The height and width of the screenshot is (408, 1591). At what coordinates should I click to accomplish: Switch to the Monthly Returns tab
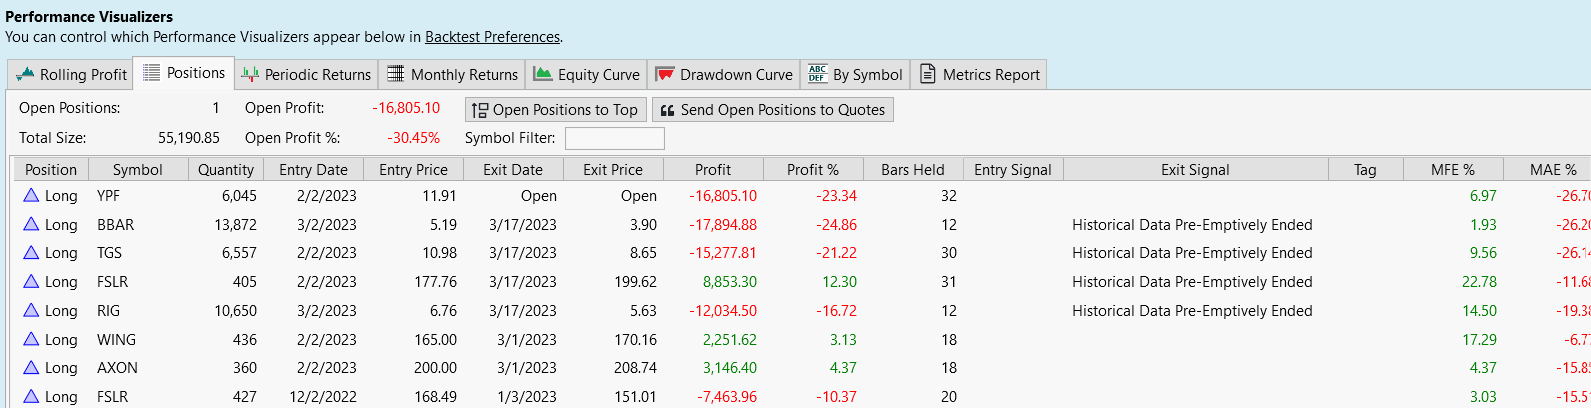pos(464,75)
